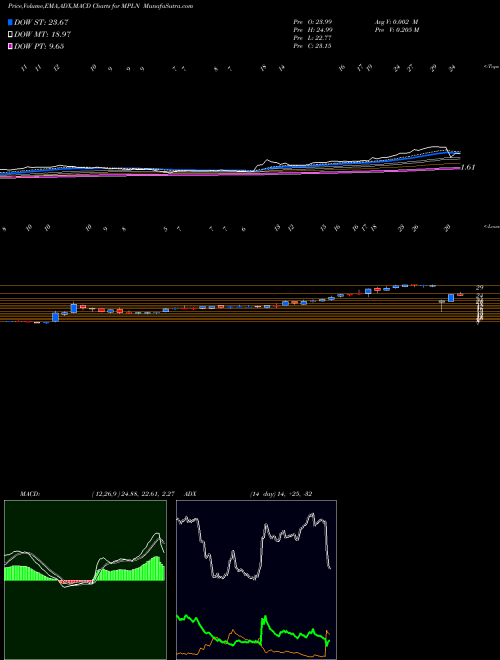The height and width of the screenshot is (660, 500).
Task: Click the blue DOW ST legend swatch
Action: point(10,22)
